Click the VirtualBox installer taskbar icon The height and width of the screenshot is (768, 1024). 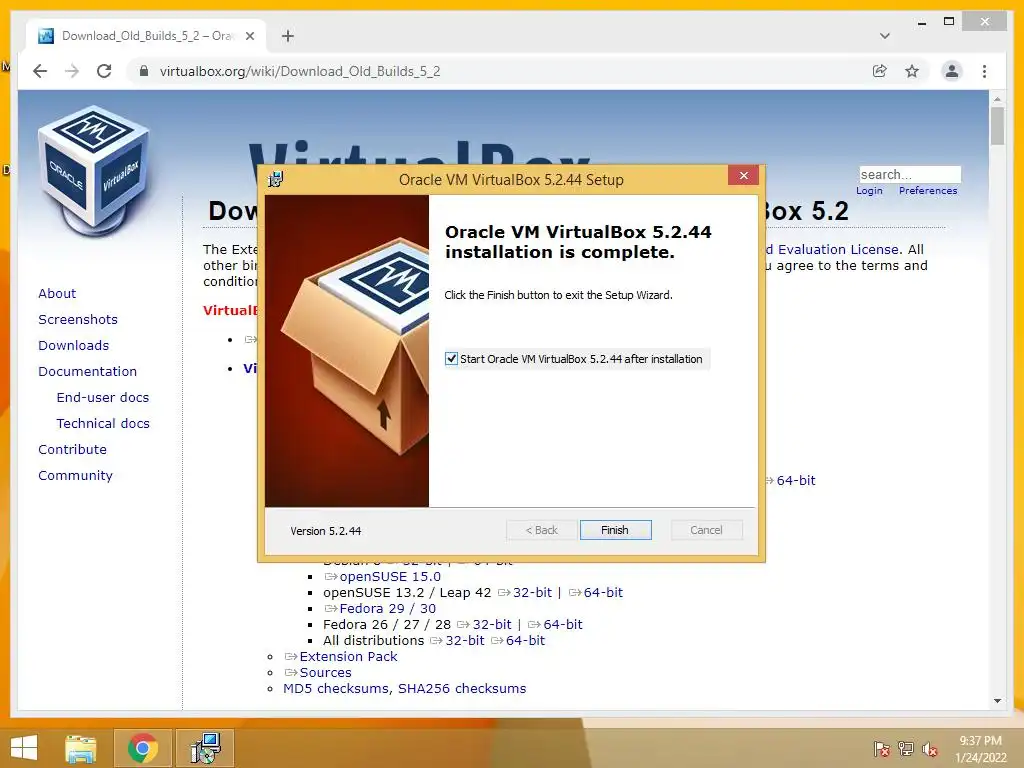(x=205, y=748)
